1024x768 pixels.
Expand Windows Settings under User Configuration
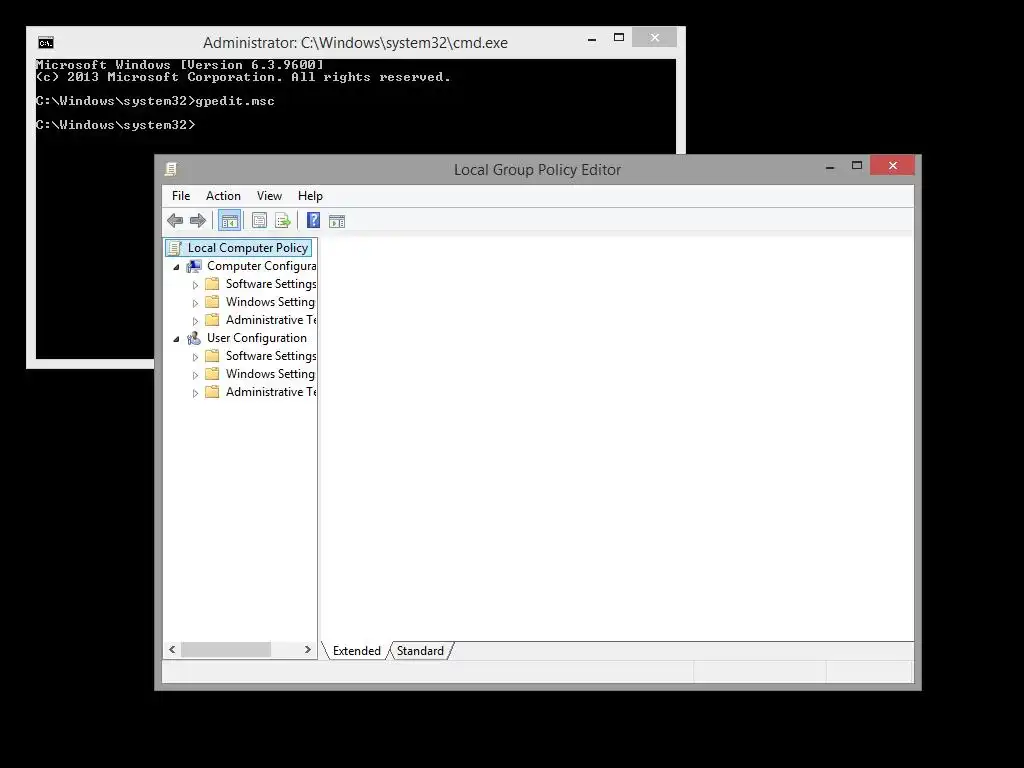coord(195,375)
